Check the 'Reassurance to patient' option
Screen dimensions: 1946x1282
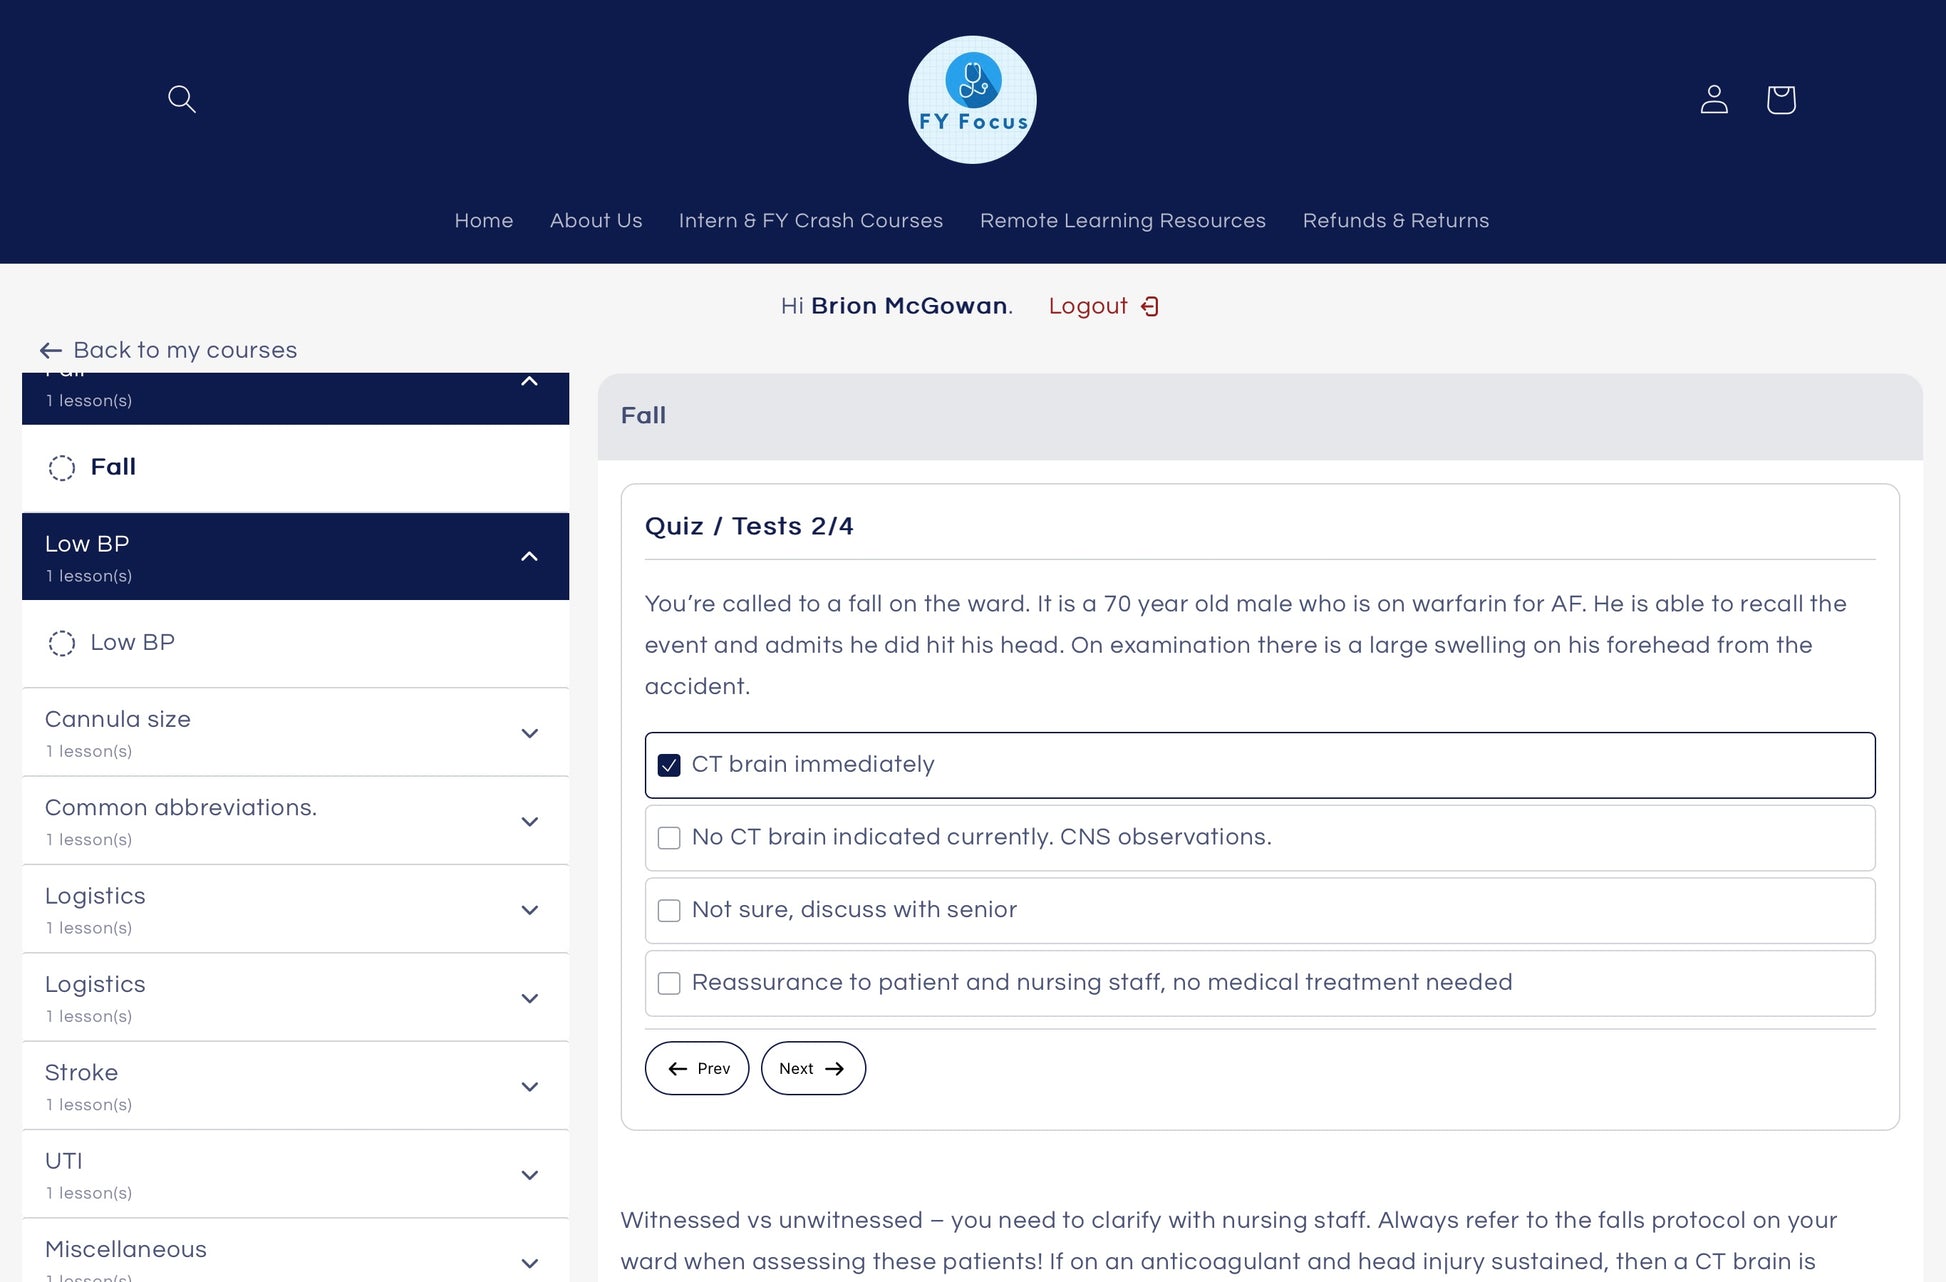(669, 983)
